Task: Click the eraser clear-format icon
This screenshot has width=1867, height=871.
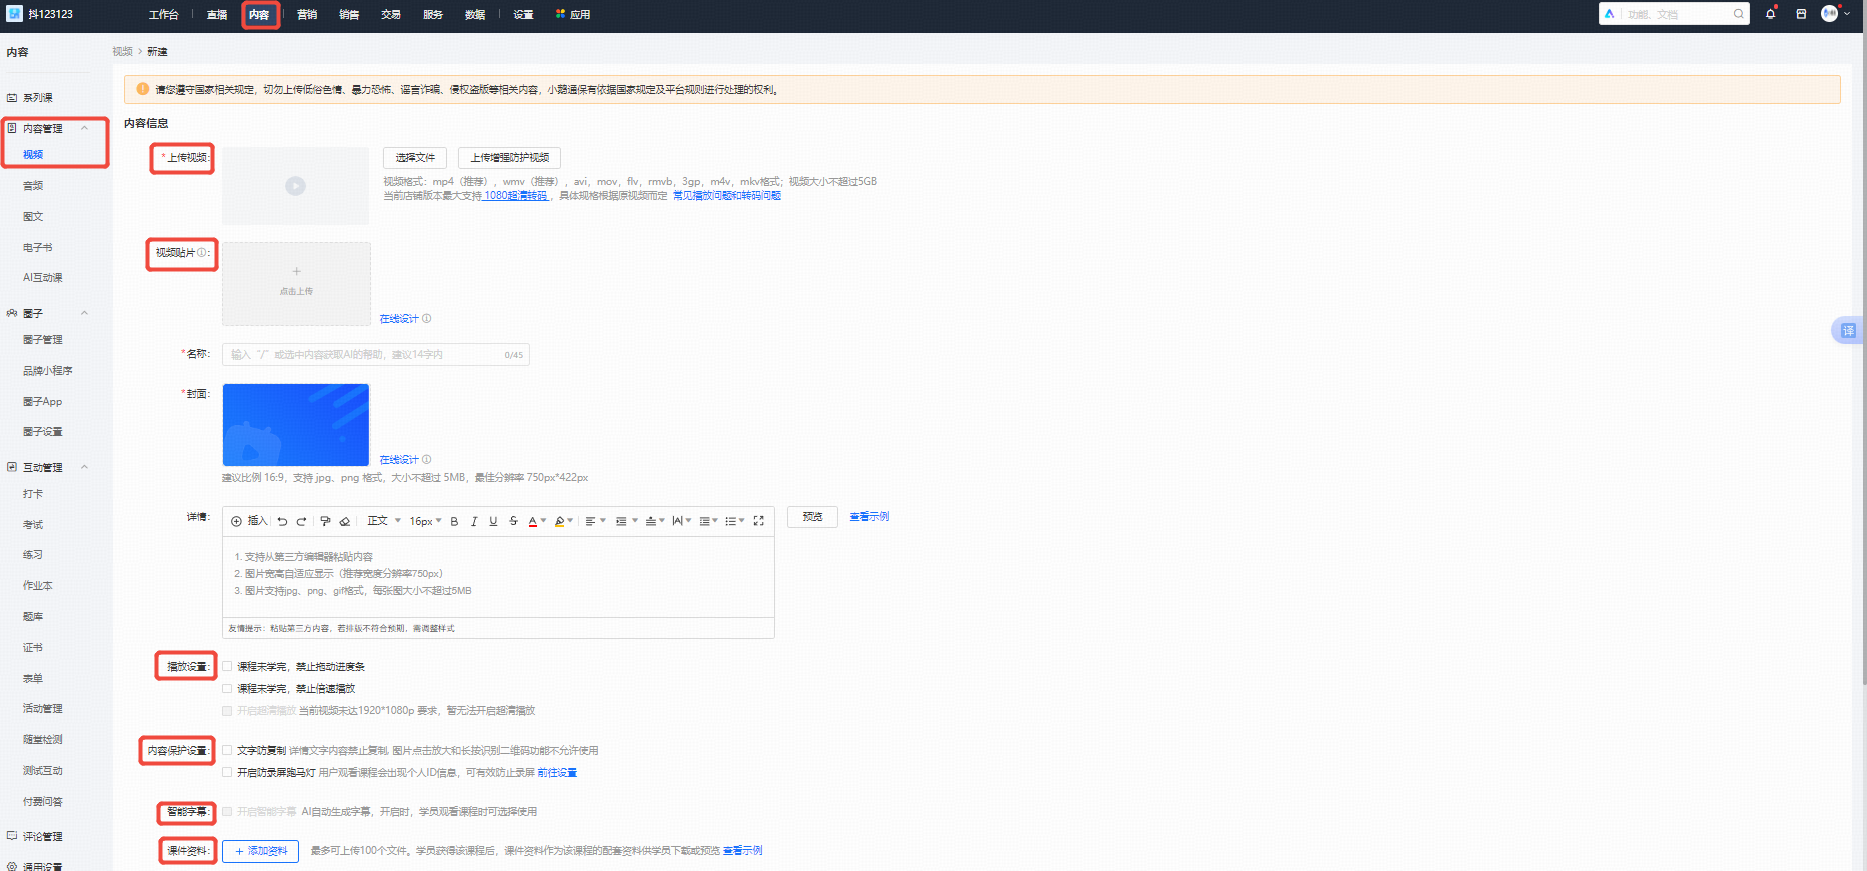Action: [345, 521]
